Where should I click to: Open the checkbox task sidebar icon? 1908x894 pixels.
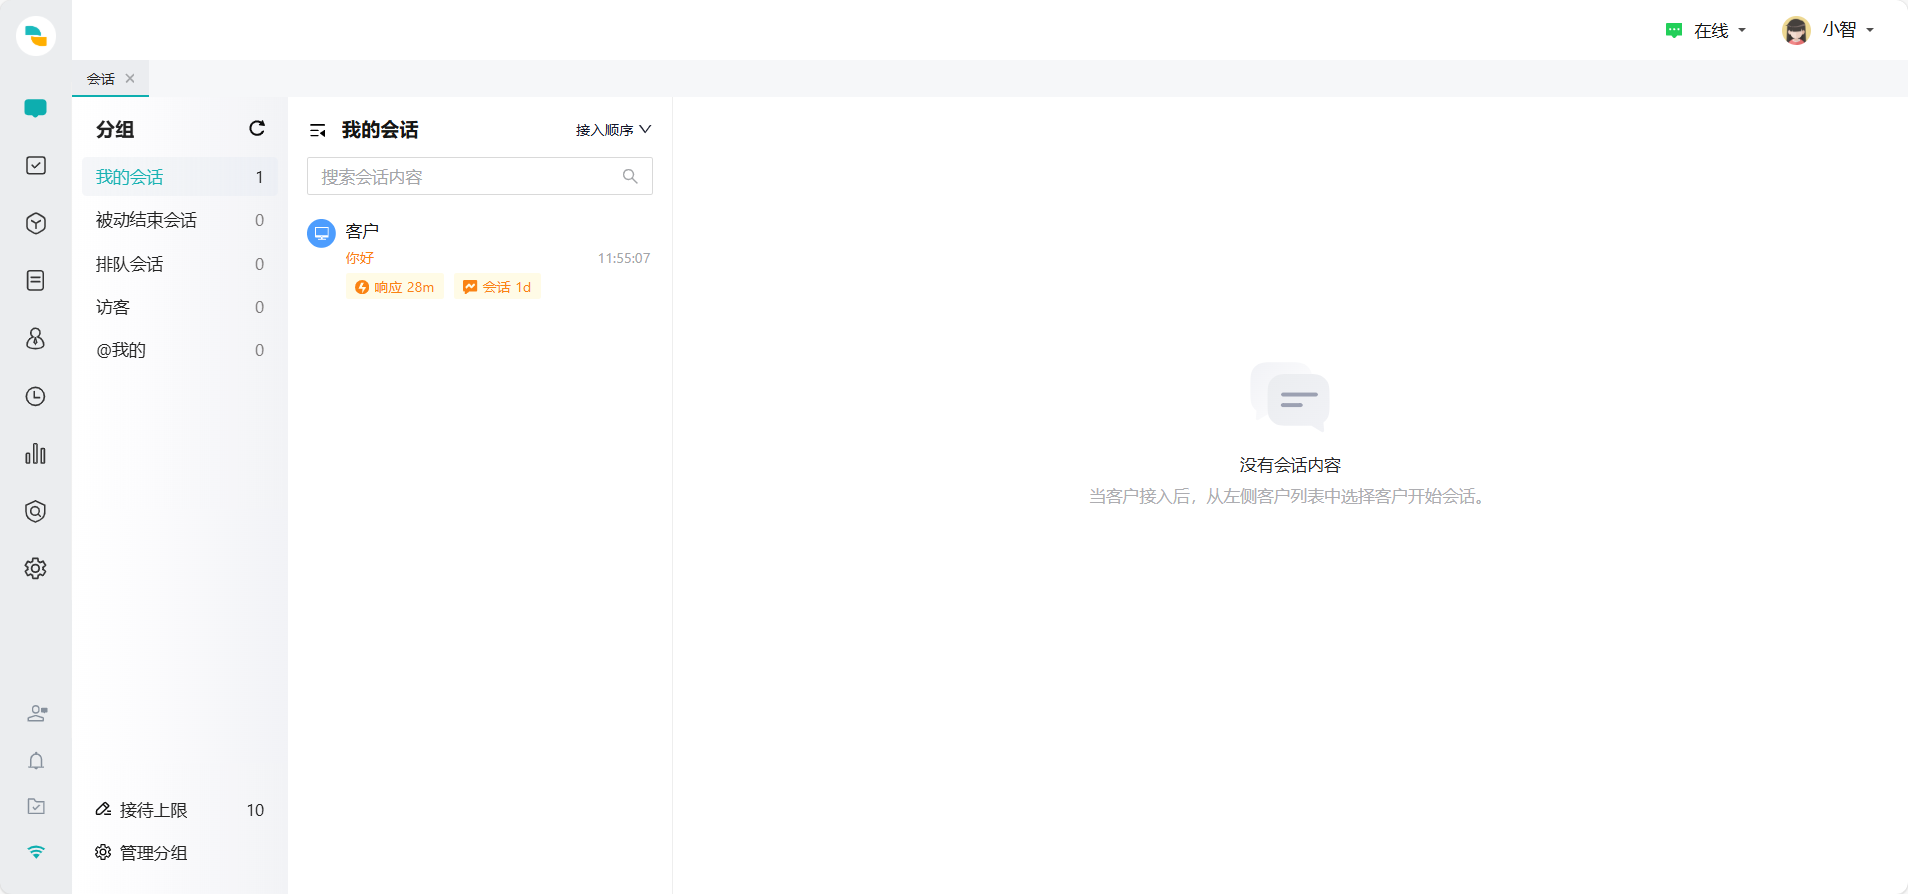36,165
